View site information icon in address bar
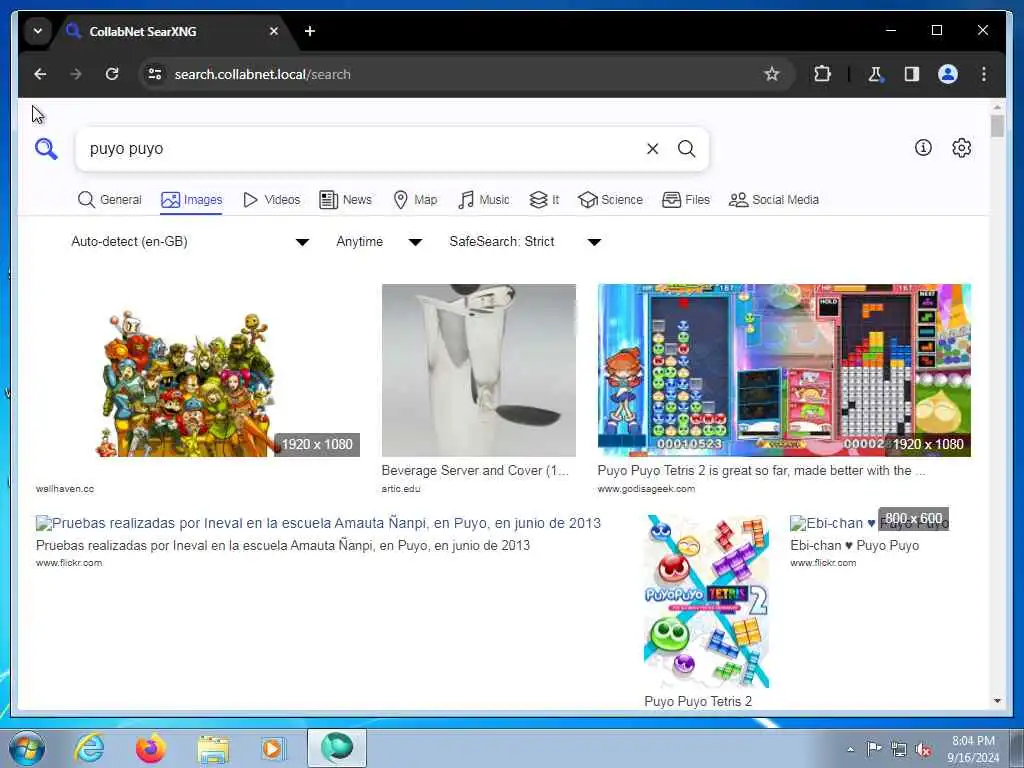The image size is (1024, 768). tap(155, 74)
